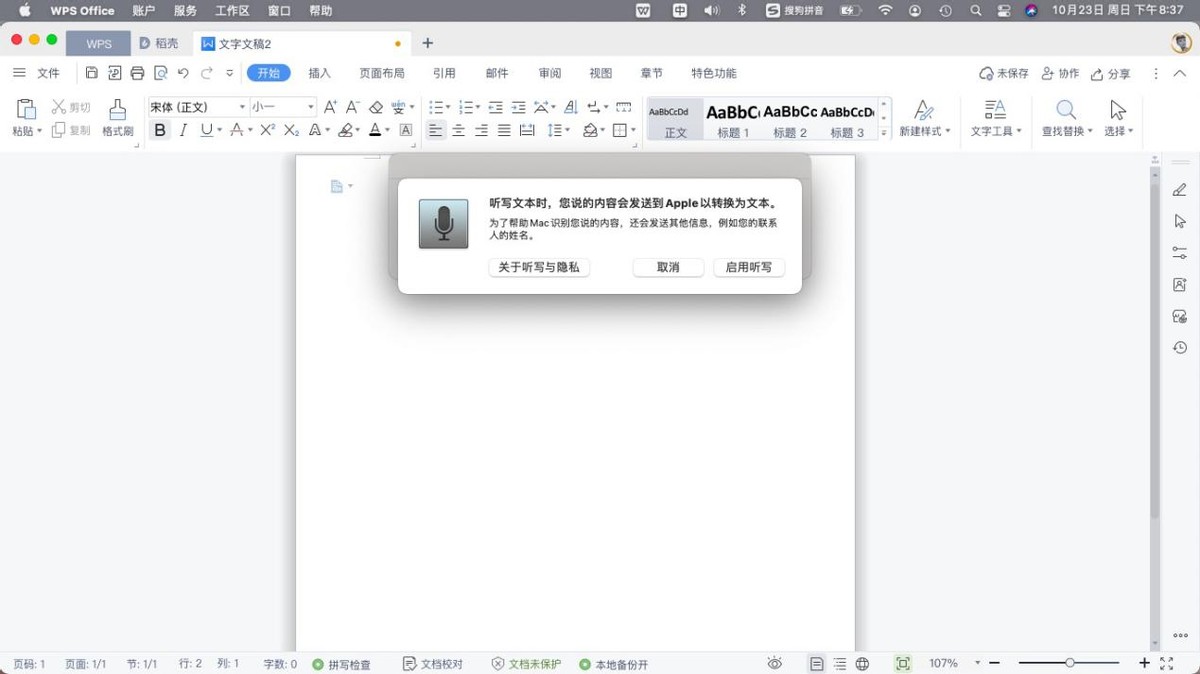Image resolution: width=1200 pixels, height=674 pixels.
Task: Click the Format Painter (格式刷) icon
Action: pyautogui.click(x=118, y=109)
